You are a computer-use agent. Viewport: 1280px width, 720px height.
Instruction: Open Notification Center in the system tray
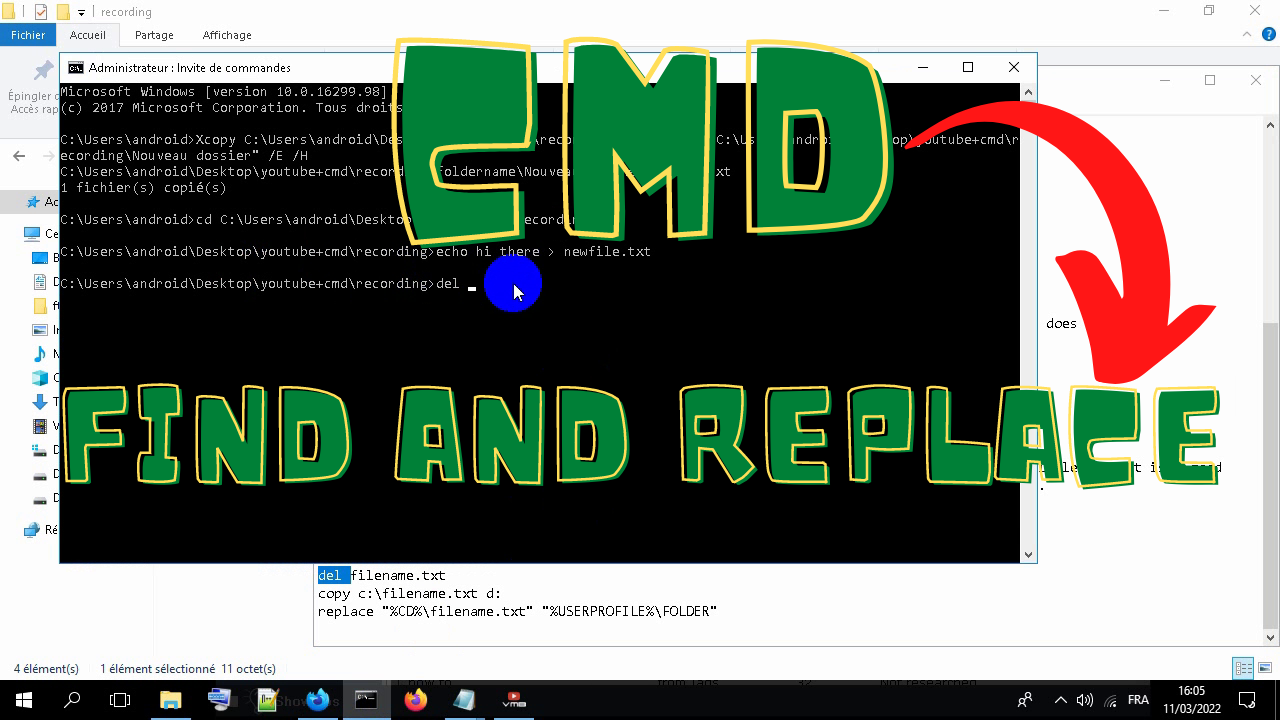point(1246,700)
